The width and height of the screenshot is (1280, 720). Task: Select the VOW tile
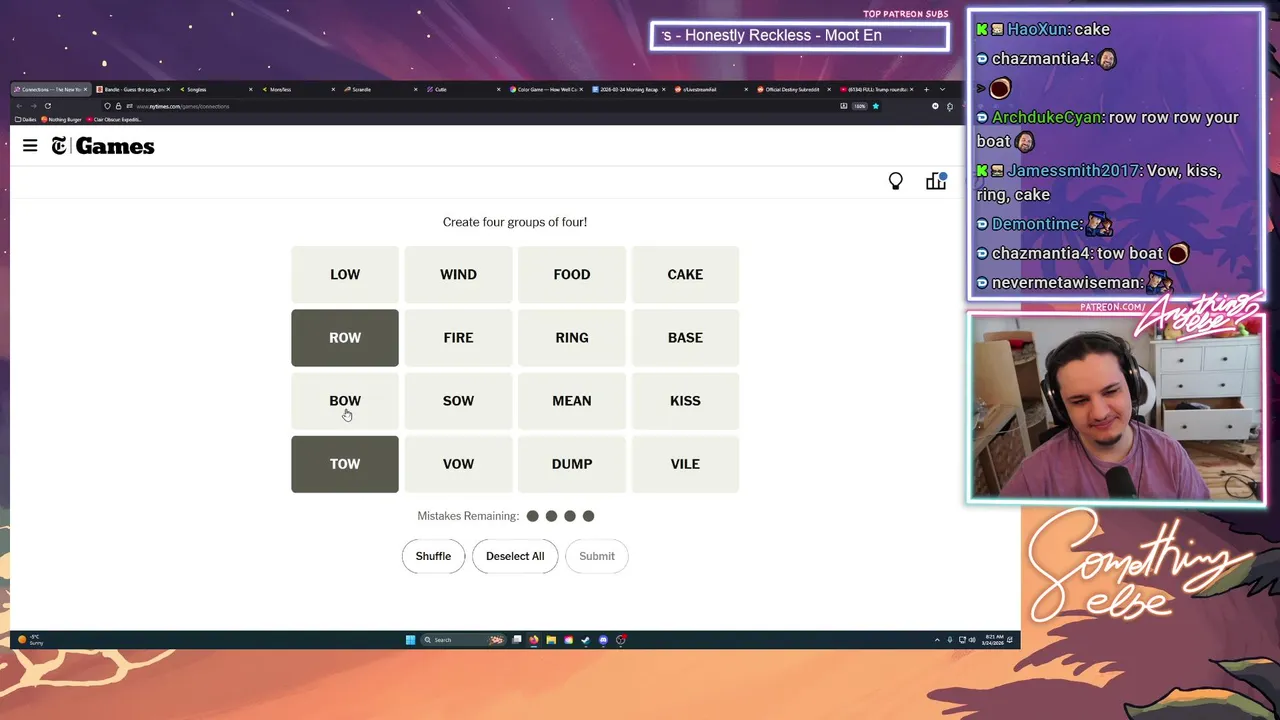(458, 464)
